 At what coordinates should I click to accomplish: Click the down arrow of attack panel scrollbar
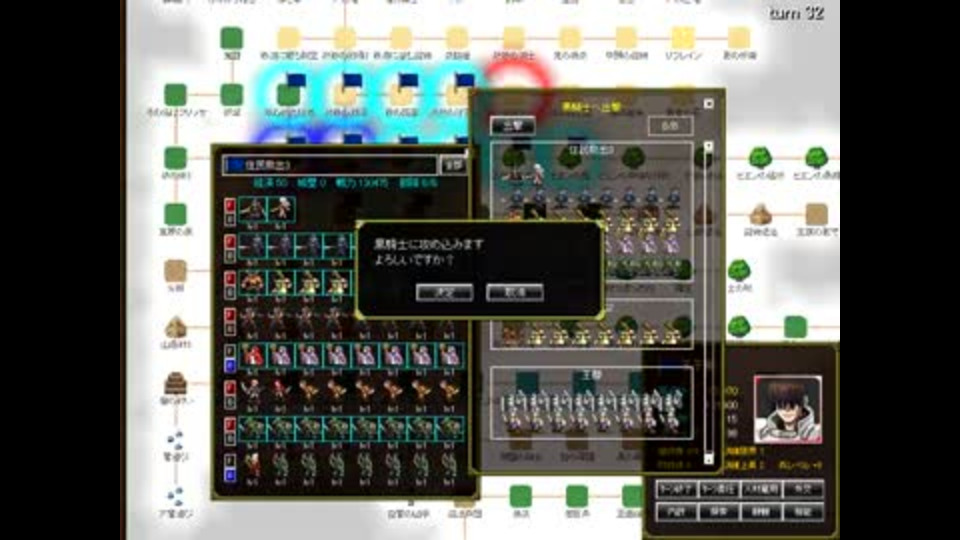[x=708, y=459]
